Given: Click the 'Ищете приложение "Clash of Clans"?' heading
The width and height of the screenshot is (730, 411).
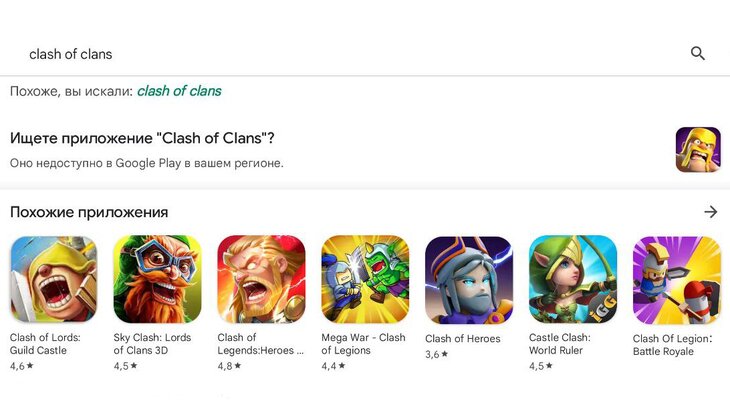Looking at the screenshot, I should (142, 138).
